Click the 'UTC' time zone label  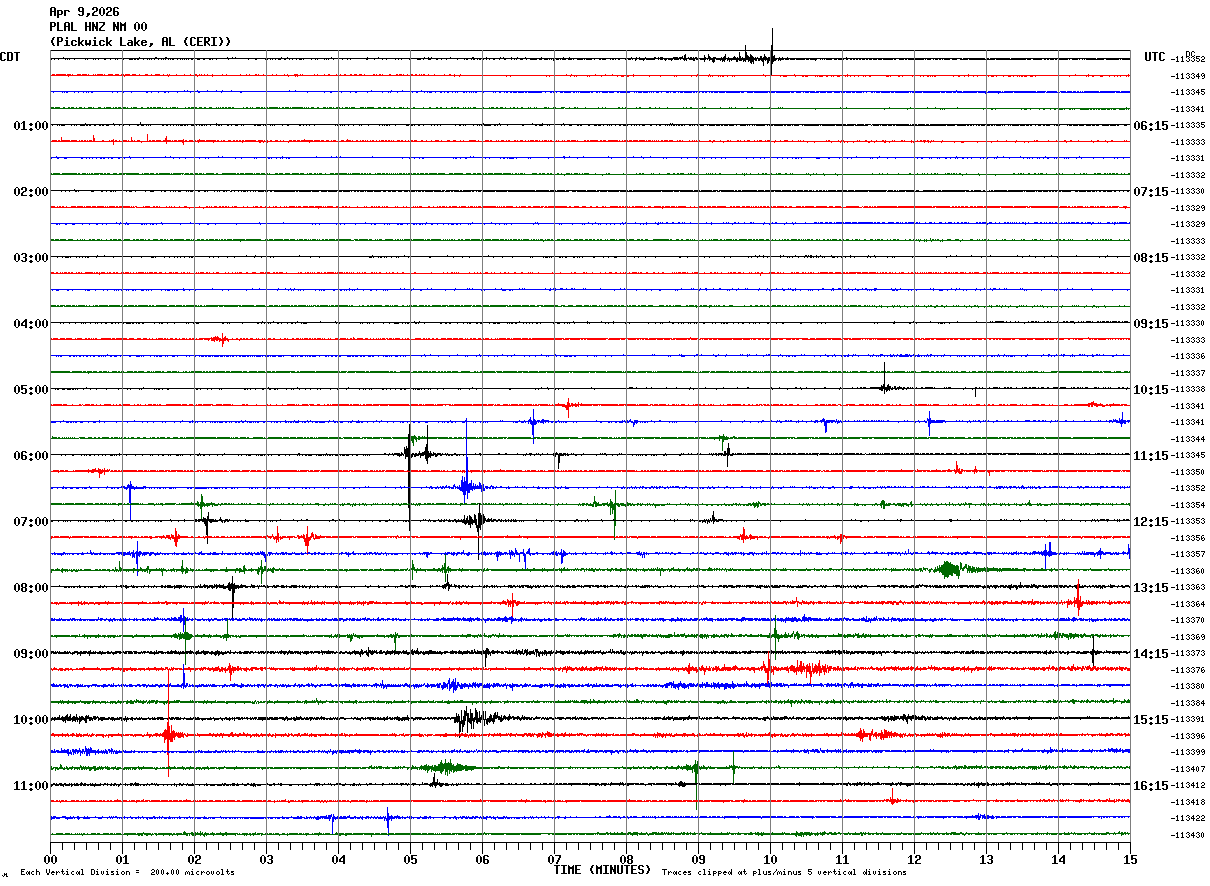pos(1155,57)
